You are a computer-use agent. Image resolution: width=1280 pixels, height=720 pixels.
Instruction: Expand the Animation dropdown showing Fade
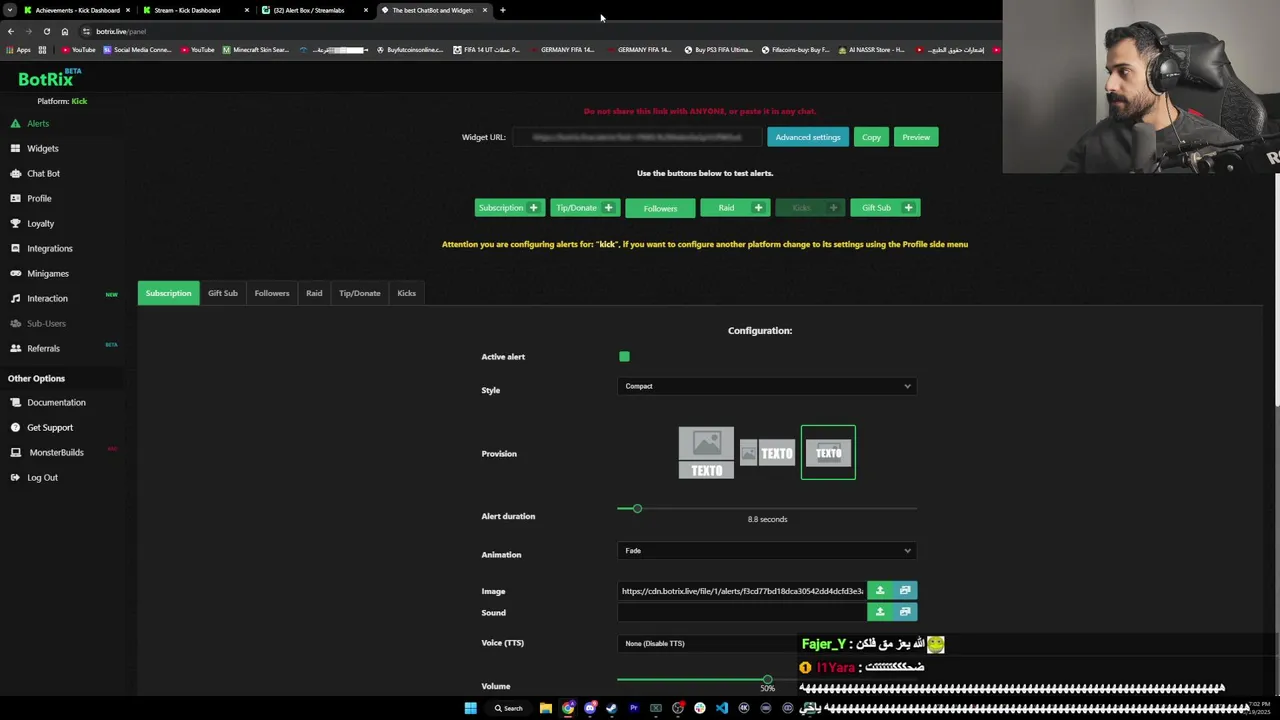click(x=767, y=550)
